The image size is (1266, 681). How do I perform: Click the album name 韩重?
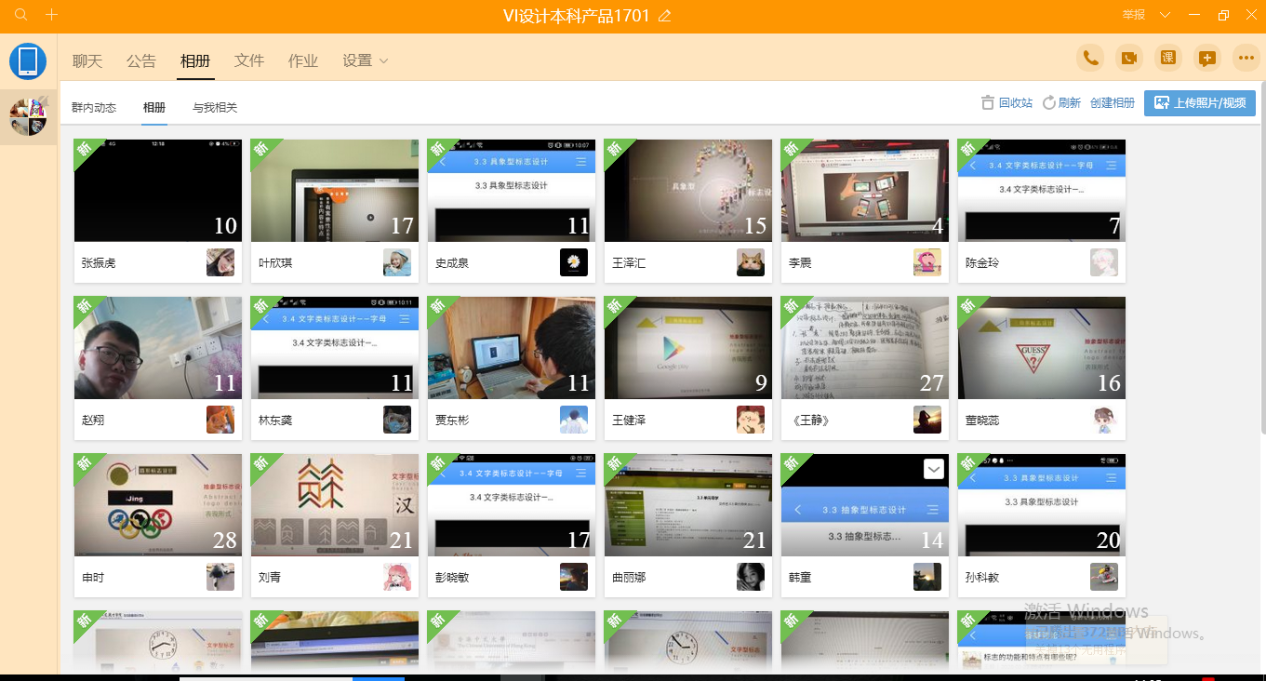[800, 577]
